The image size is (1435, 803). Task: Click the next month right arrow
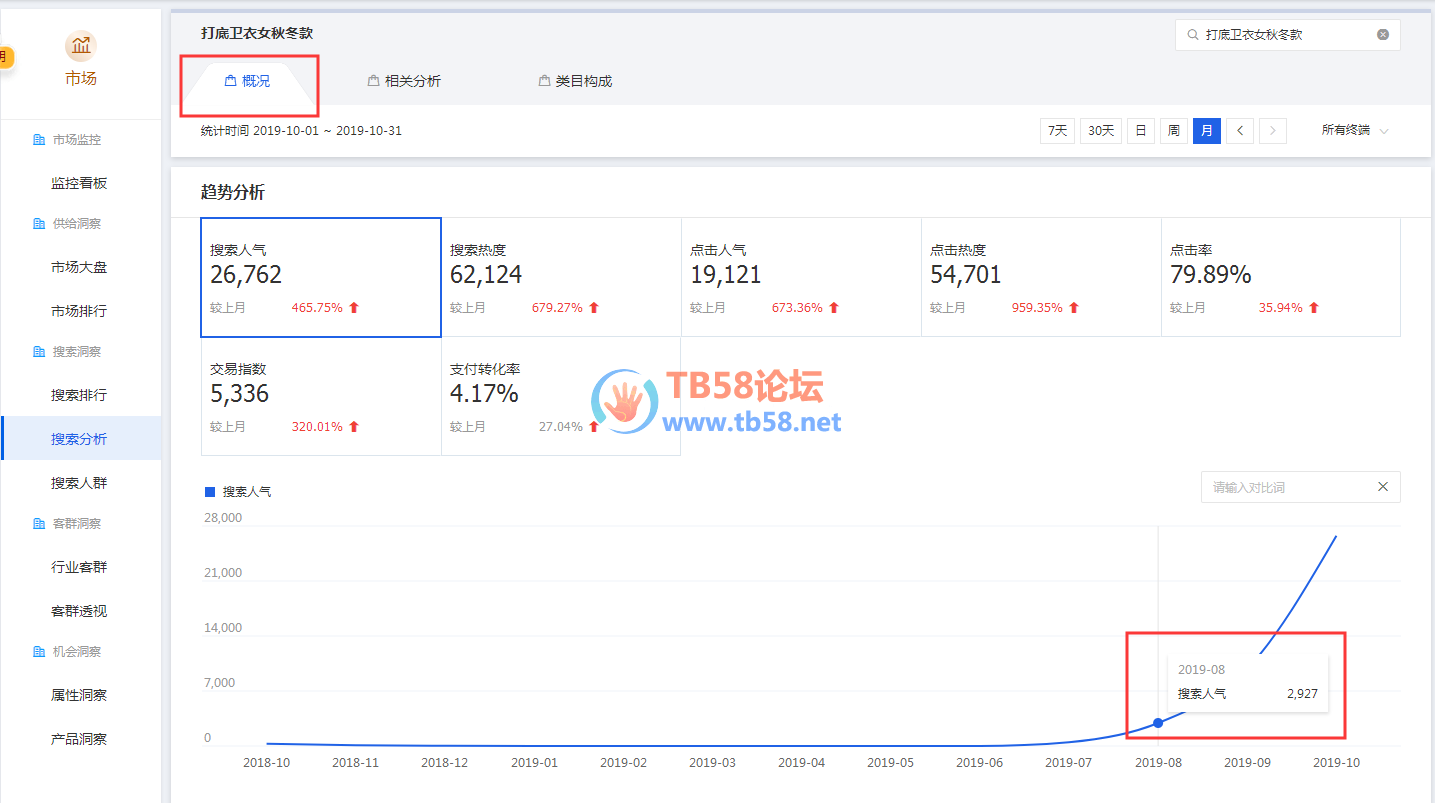pyautogui.click(x=1273, y=131)
